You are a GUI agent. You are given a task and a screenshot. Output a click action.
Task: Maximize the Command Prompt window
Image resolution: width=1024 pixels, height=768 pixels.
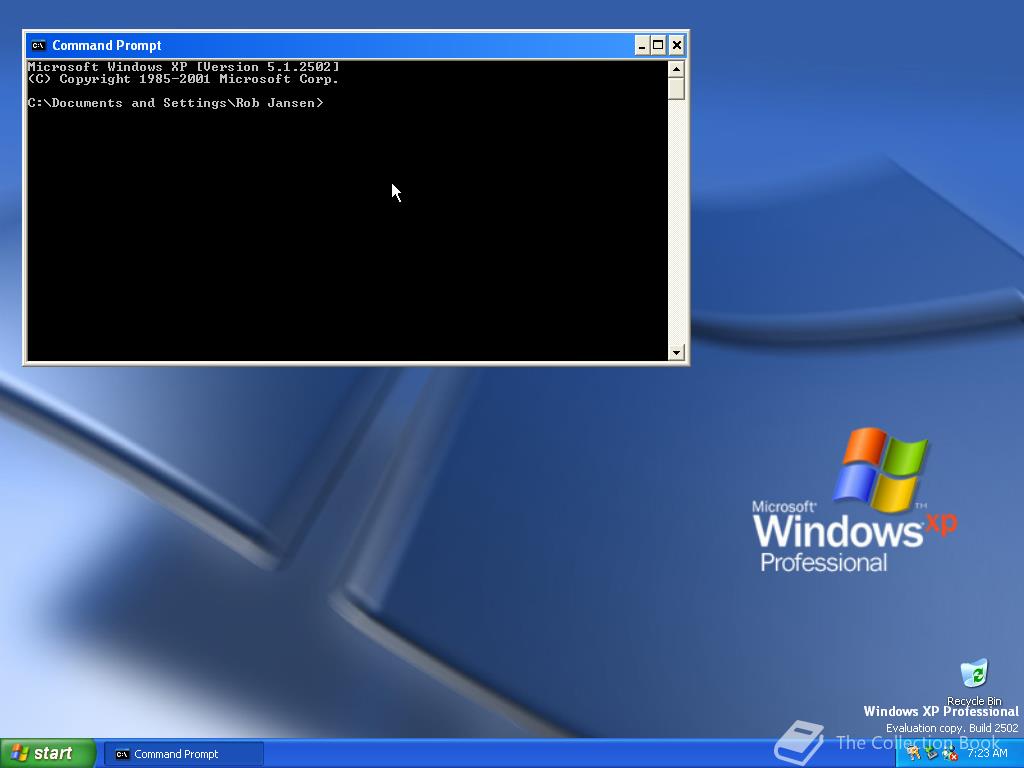658,45
